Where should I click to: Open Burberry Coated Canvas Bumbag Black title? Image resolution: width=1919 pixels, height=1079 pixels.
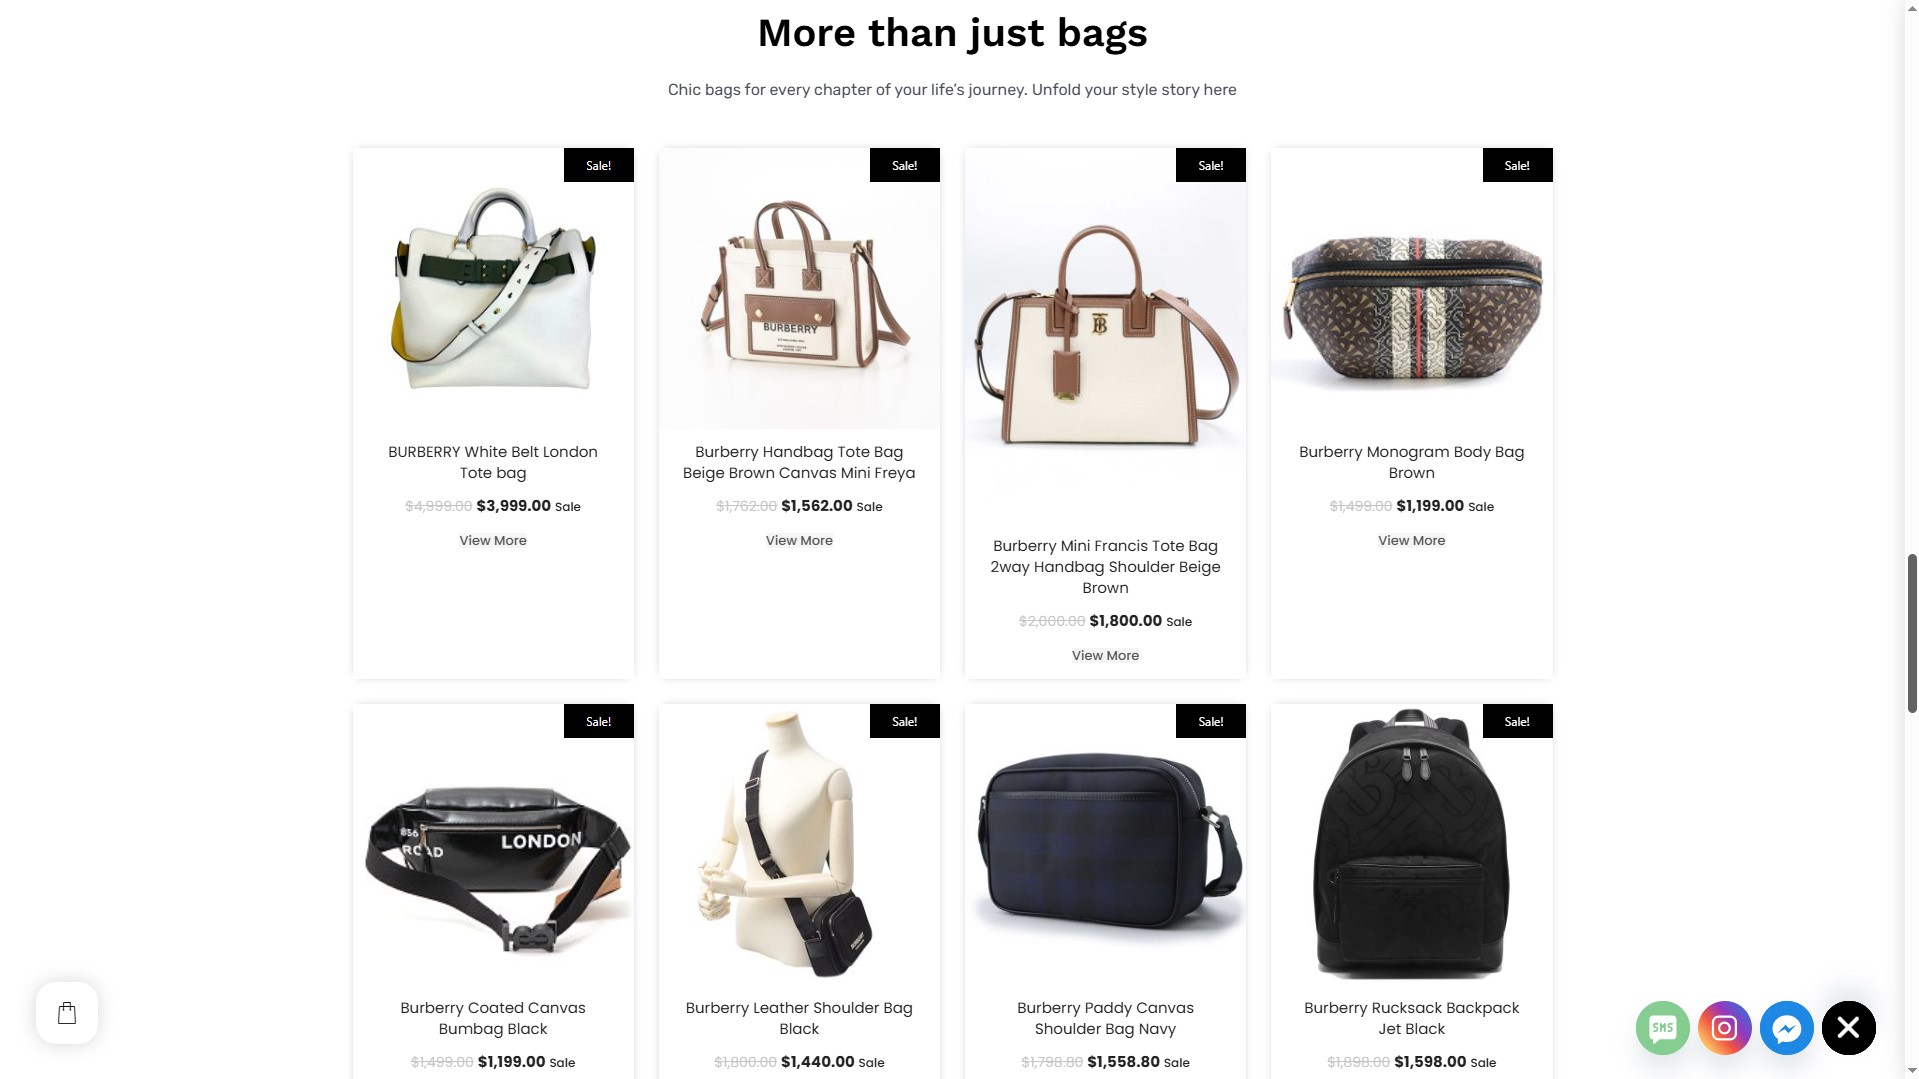point(493,1018)
